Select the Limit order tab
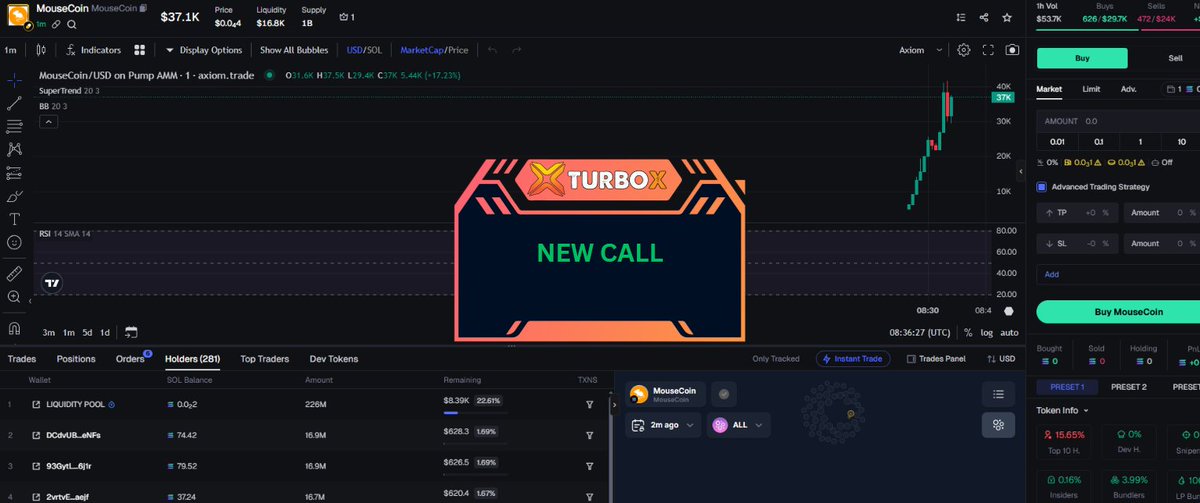Image resolution: width=1200 pixels, height=503 pixels. click(x=1091, y=89)
